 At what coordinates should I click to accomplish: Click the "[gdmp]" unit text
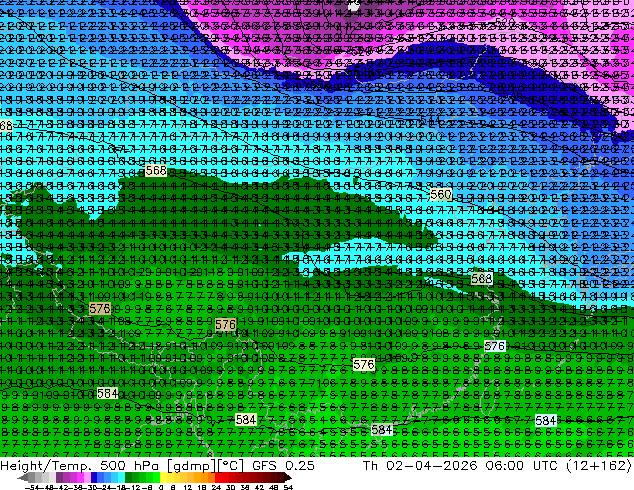(x=192, y=466)
